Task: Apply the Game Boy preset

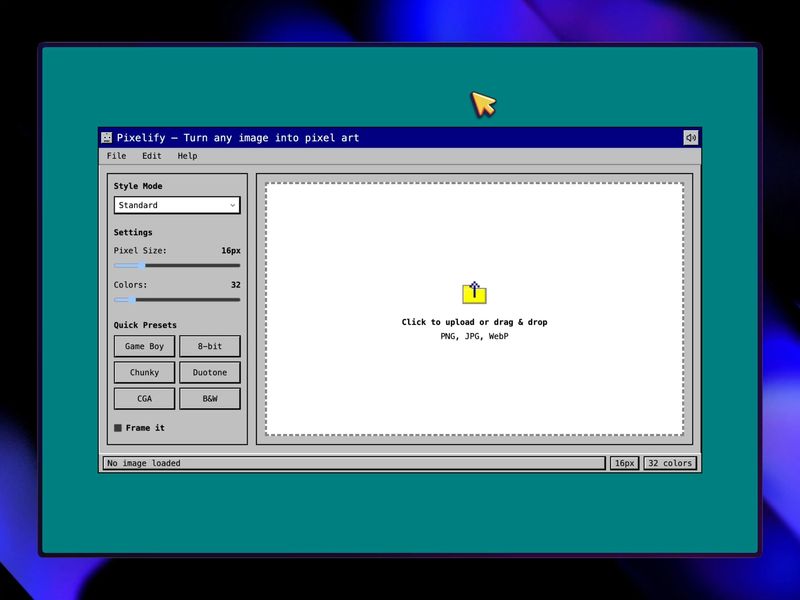Action: pyautogui.click(x=144, y=346)
